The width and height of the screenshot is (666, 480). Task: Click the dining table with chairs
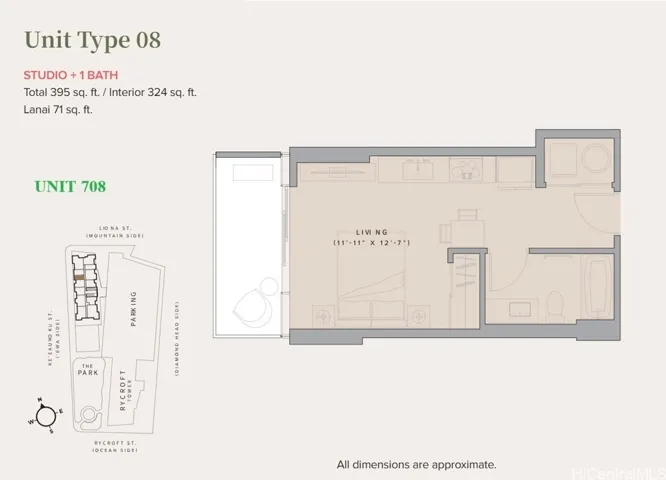pos(463,228)
